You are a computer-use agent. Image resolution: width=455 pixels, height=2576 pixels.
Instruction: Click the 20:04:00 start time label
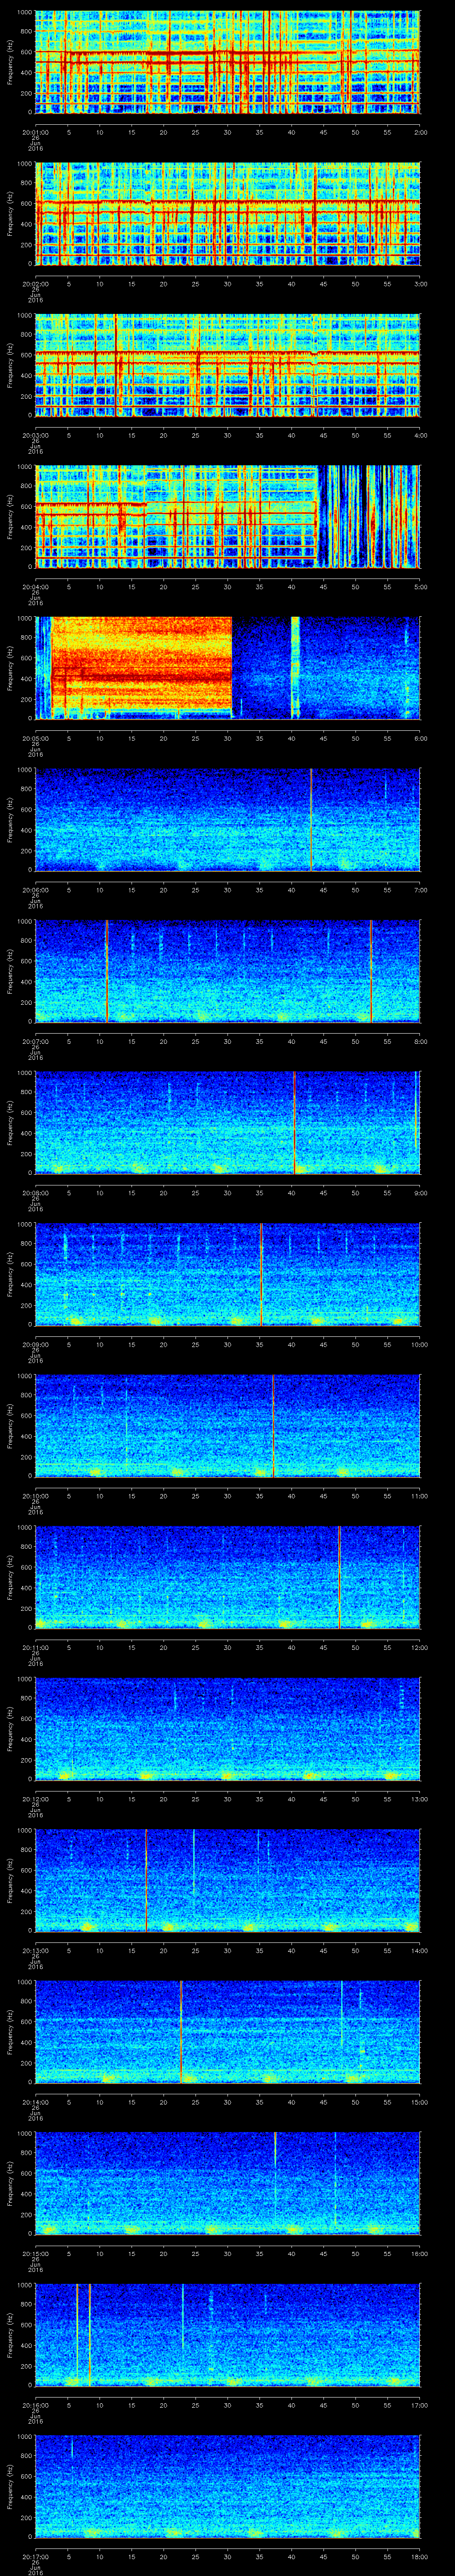pyautogui.click(x=35, y=586)
